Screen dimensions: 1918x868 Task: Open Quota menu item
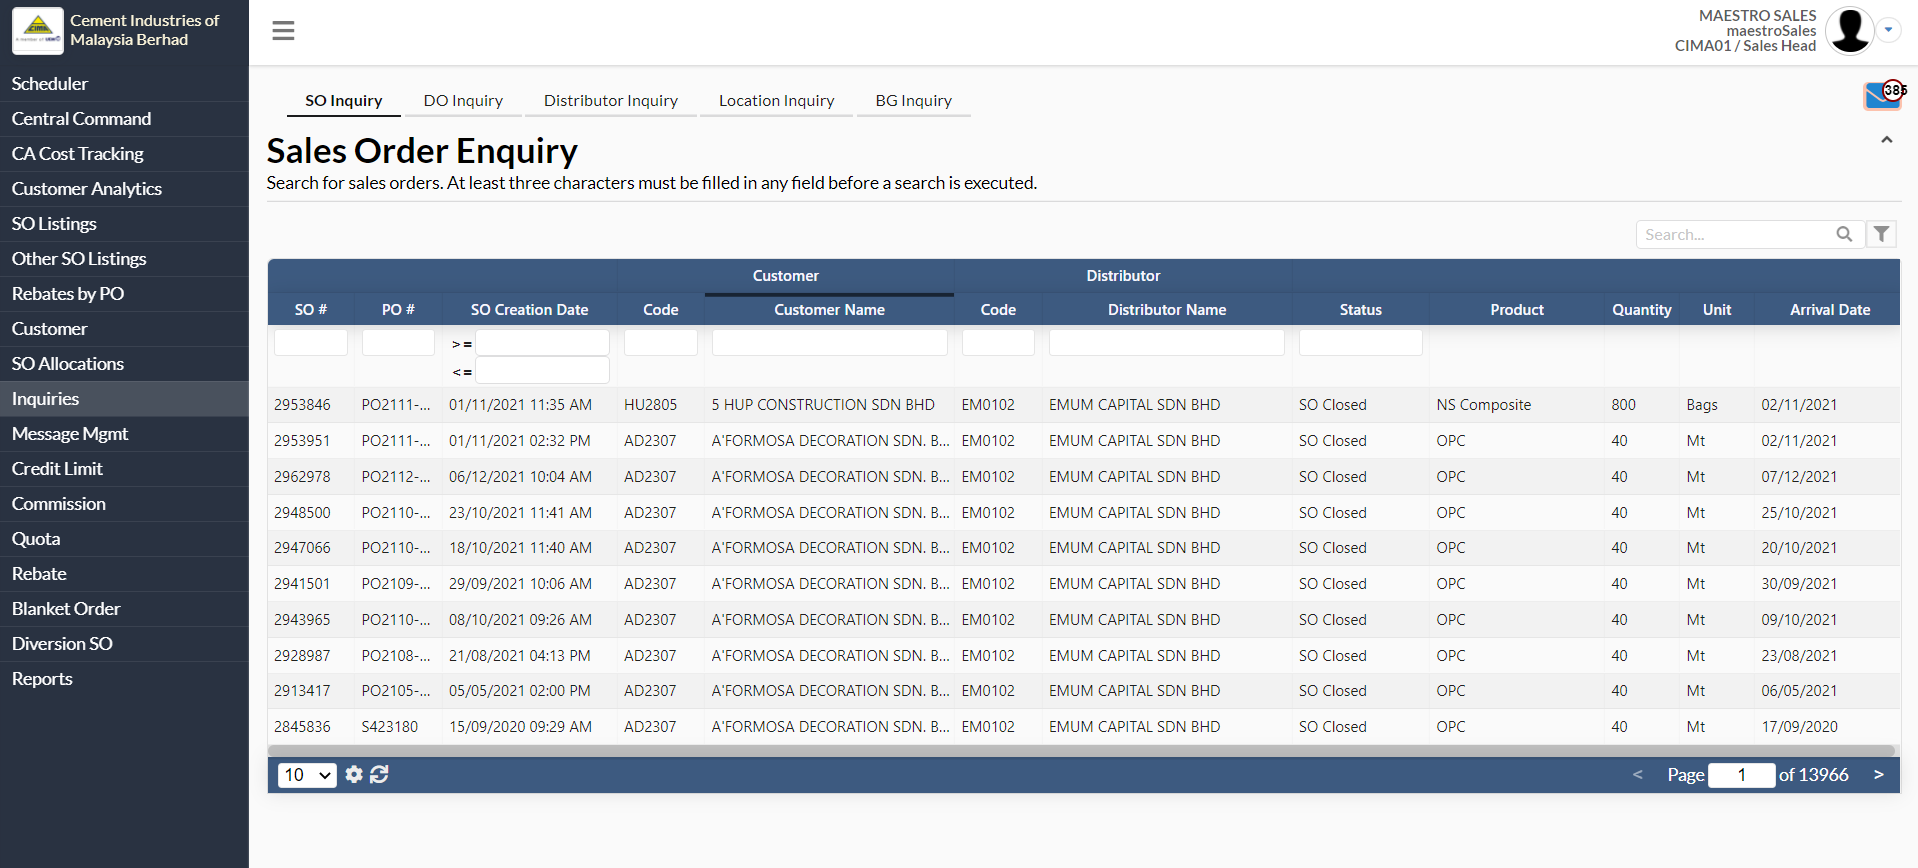pyautogui.click(x=124, y=539)
